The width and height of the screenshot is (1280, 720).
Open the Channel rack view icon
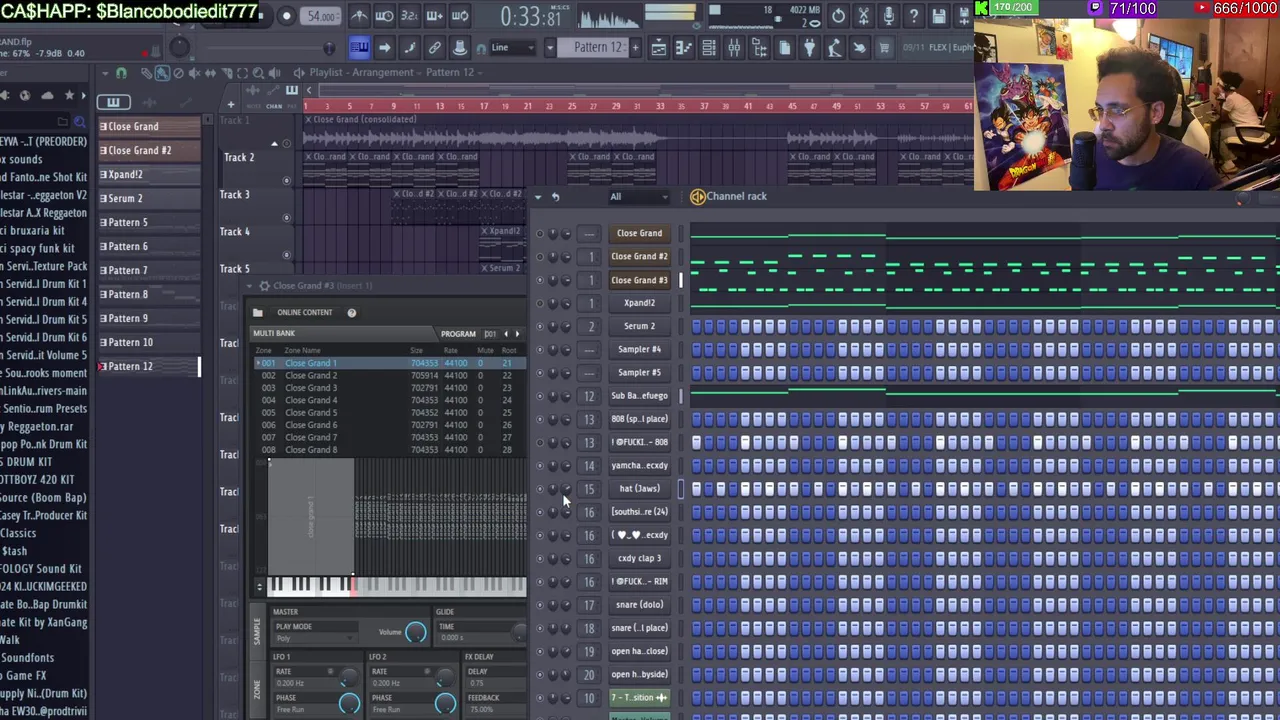point(709,47)
